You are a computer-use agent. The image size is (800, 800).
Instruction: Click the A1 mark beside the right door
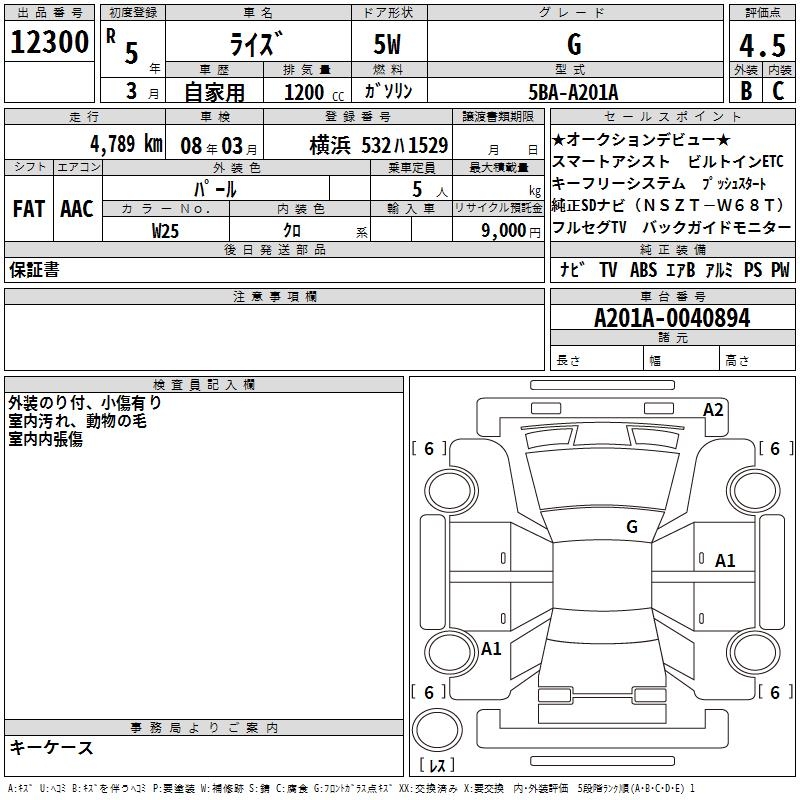[x=725, y=561]
